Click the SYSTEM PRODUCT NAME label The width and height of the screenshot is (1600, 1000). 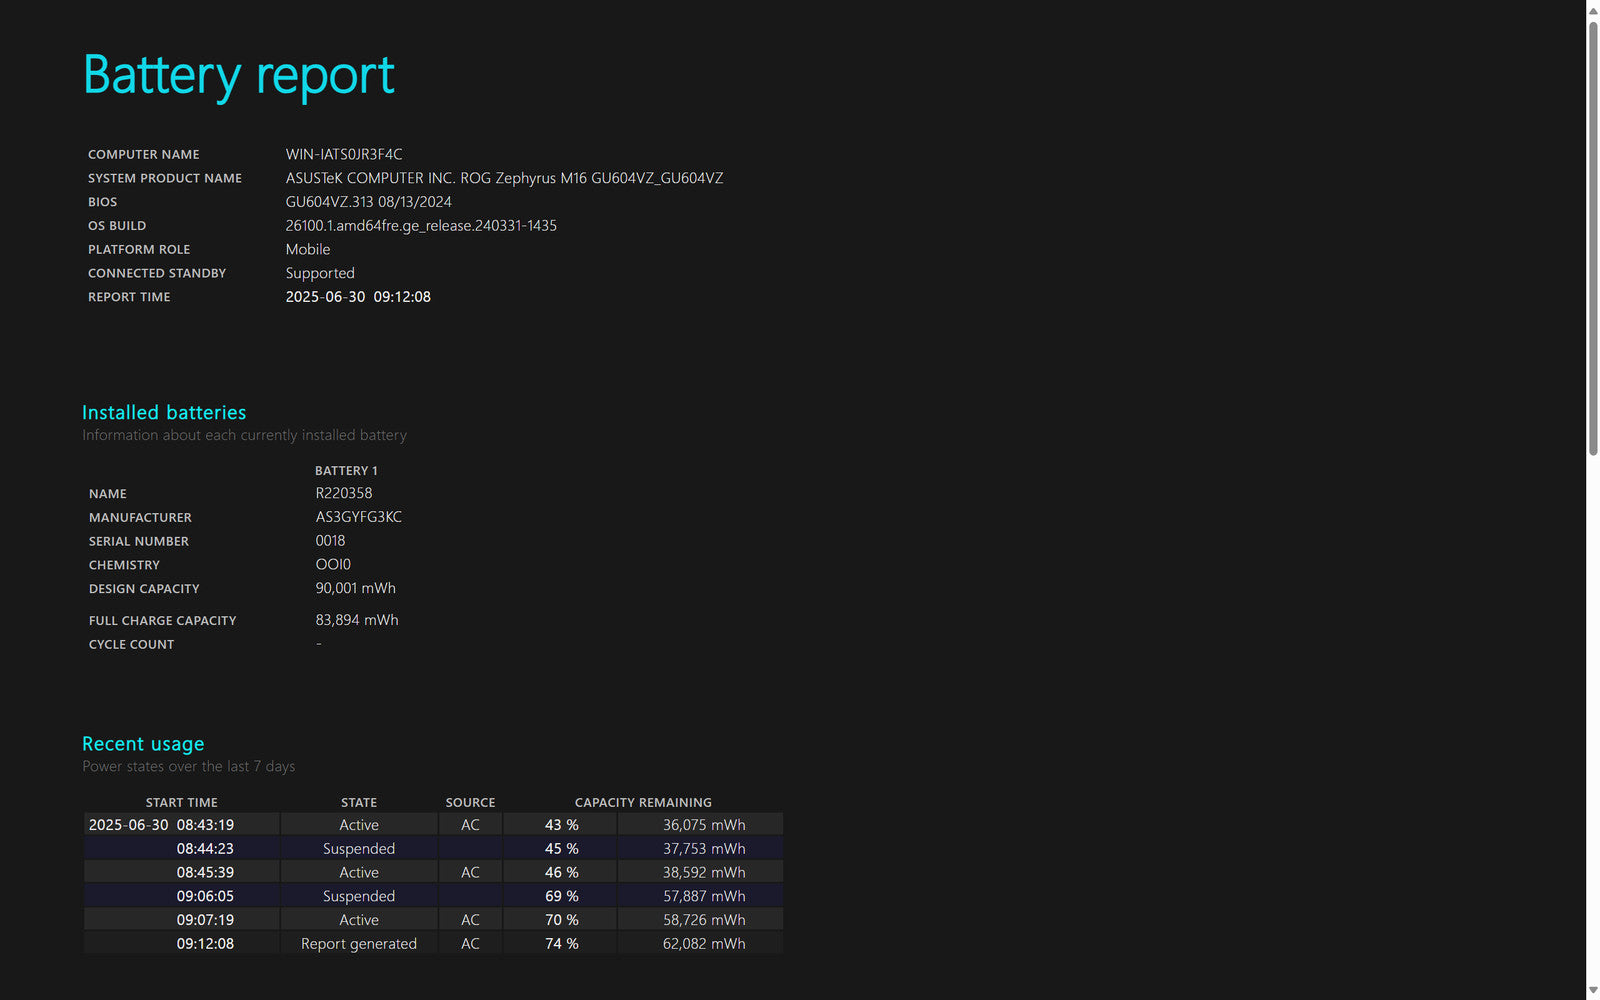(165, 179)
